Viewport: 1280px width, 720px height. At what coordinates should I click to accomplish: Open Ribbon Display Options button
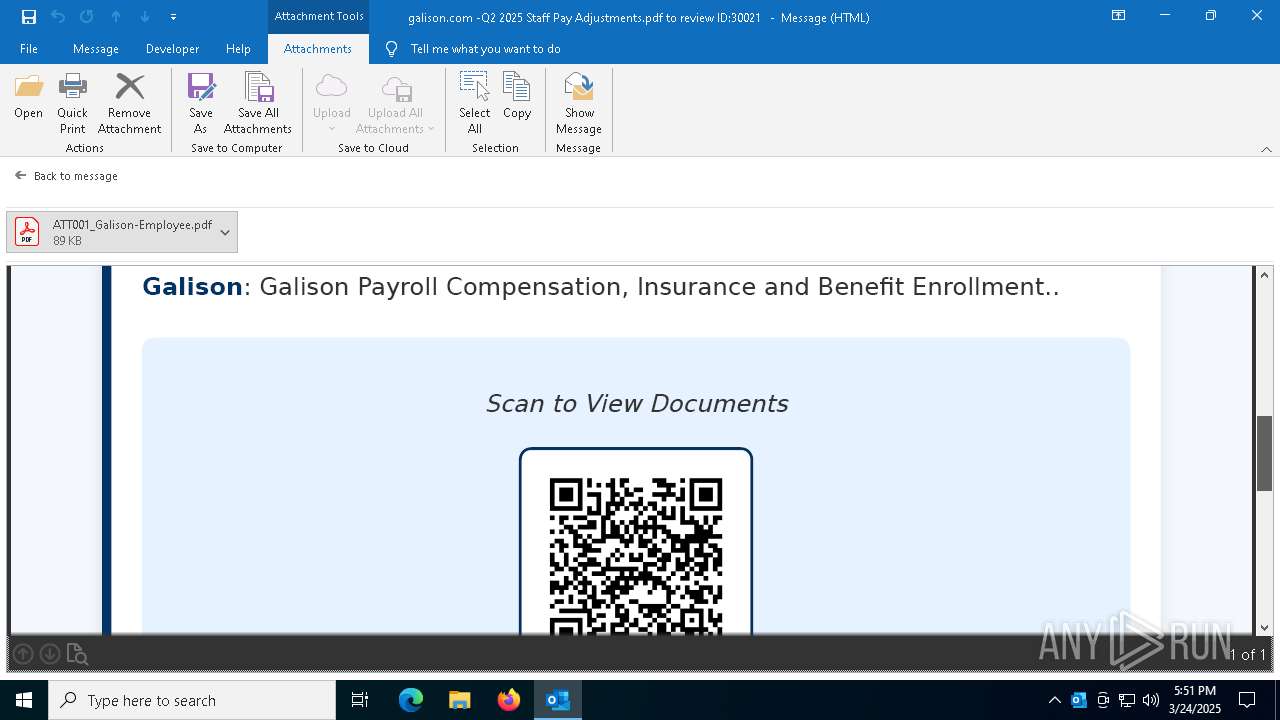click(x=1119, y=16)
